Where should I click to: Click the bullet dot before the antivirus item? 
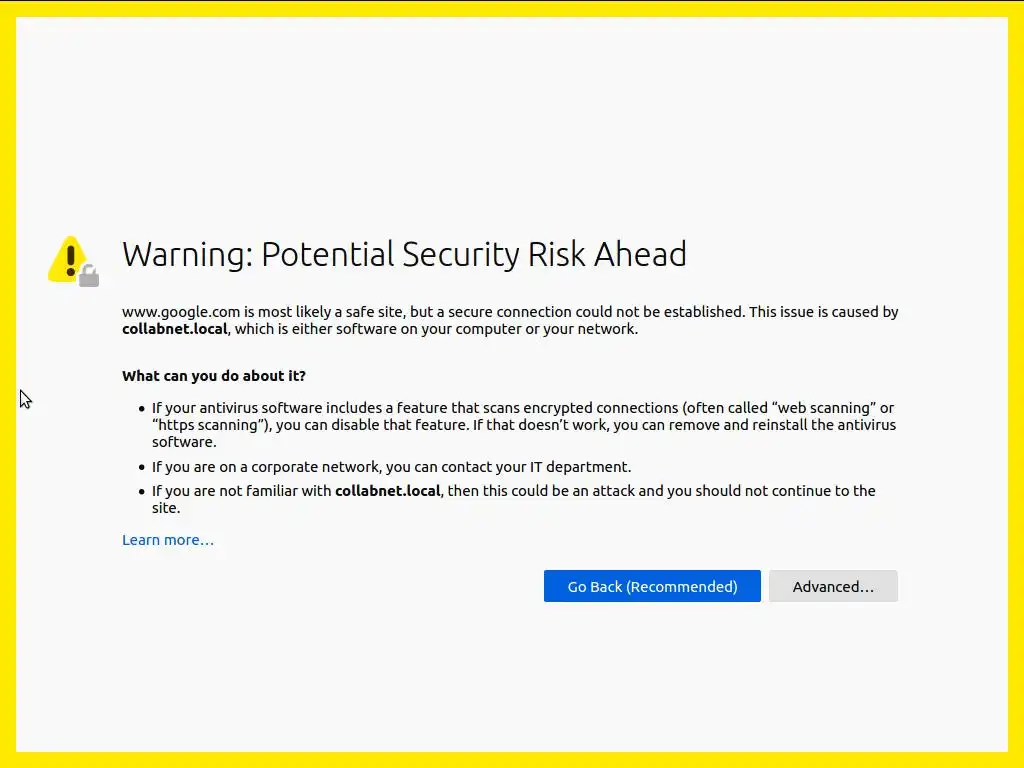141,409
